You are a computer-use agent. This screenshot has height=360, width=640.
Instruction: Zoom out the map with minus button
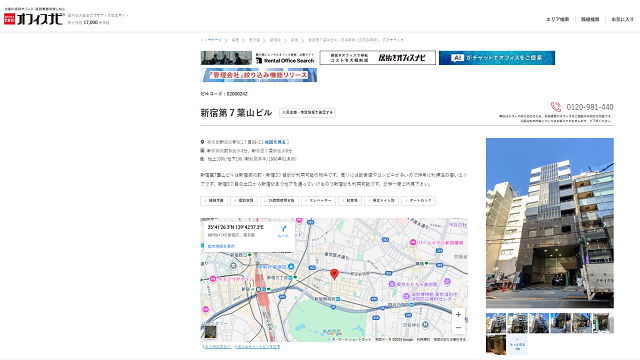[x=458, y=327]
